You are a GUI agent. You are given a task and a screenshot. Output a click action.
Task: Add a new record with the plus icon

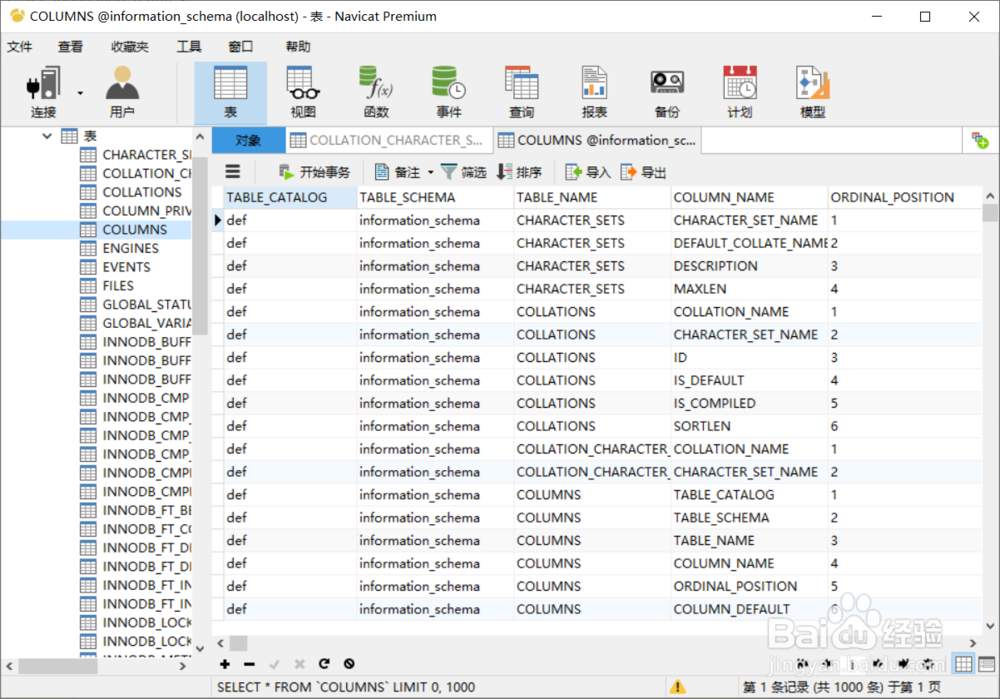point(224,663)
